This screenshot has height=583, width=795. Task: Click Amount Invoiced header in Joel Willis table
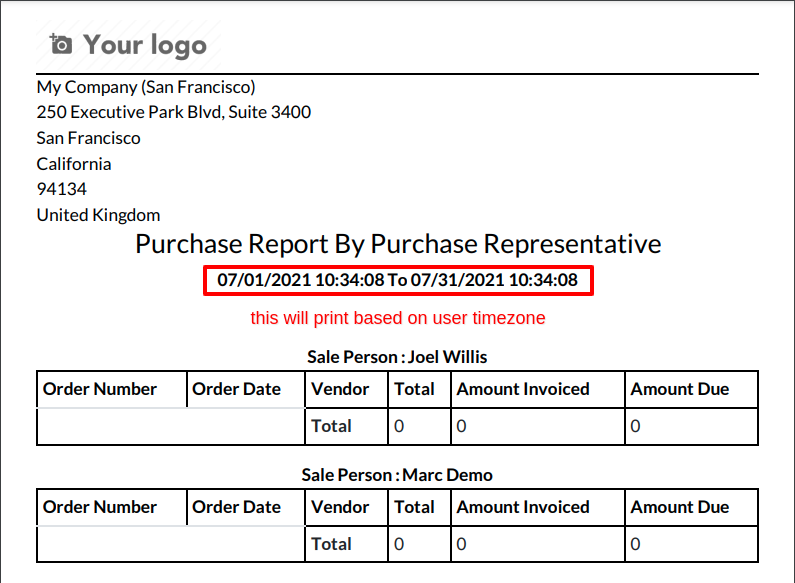[523, 389]
